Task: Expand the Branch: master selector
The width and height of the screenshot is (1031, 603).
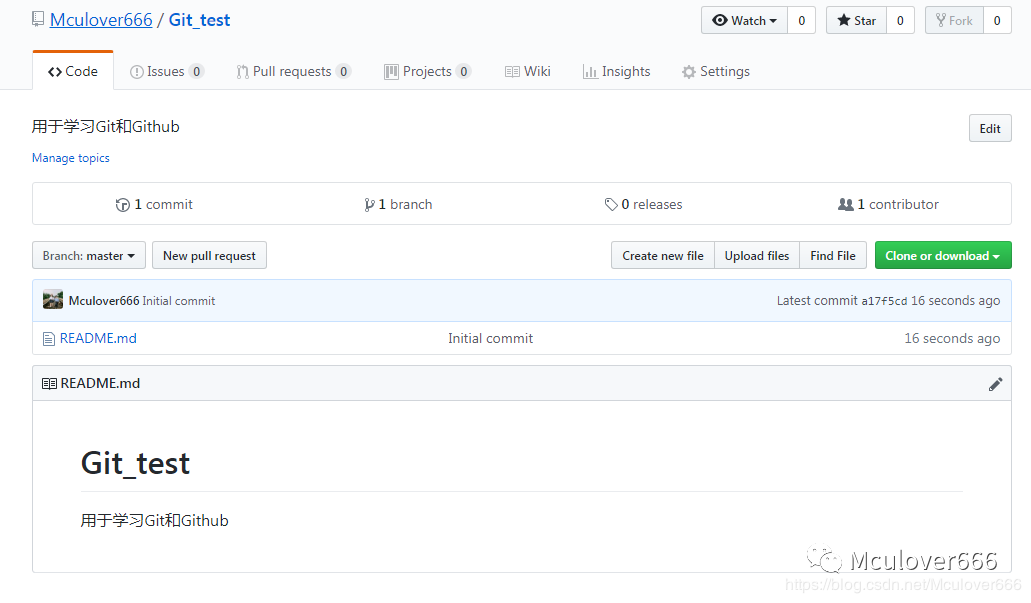Action: pos(89,256)
